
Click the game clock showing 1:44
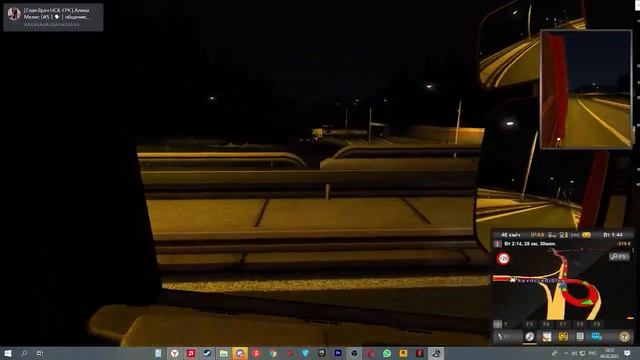pyautogui.click(x=613, y=235)
